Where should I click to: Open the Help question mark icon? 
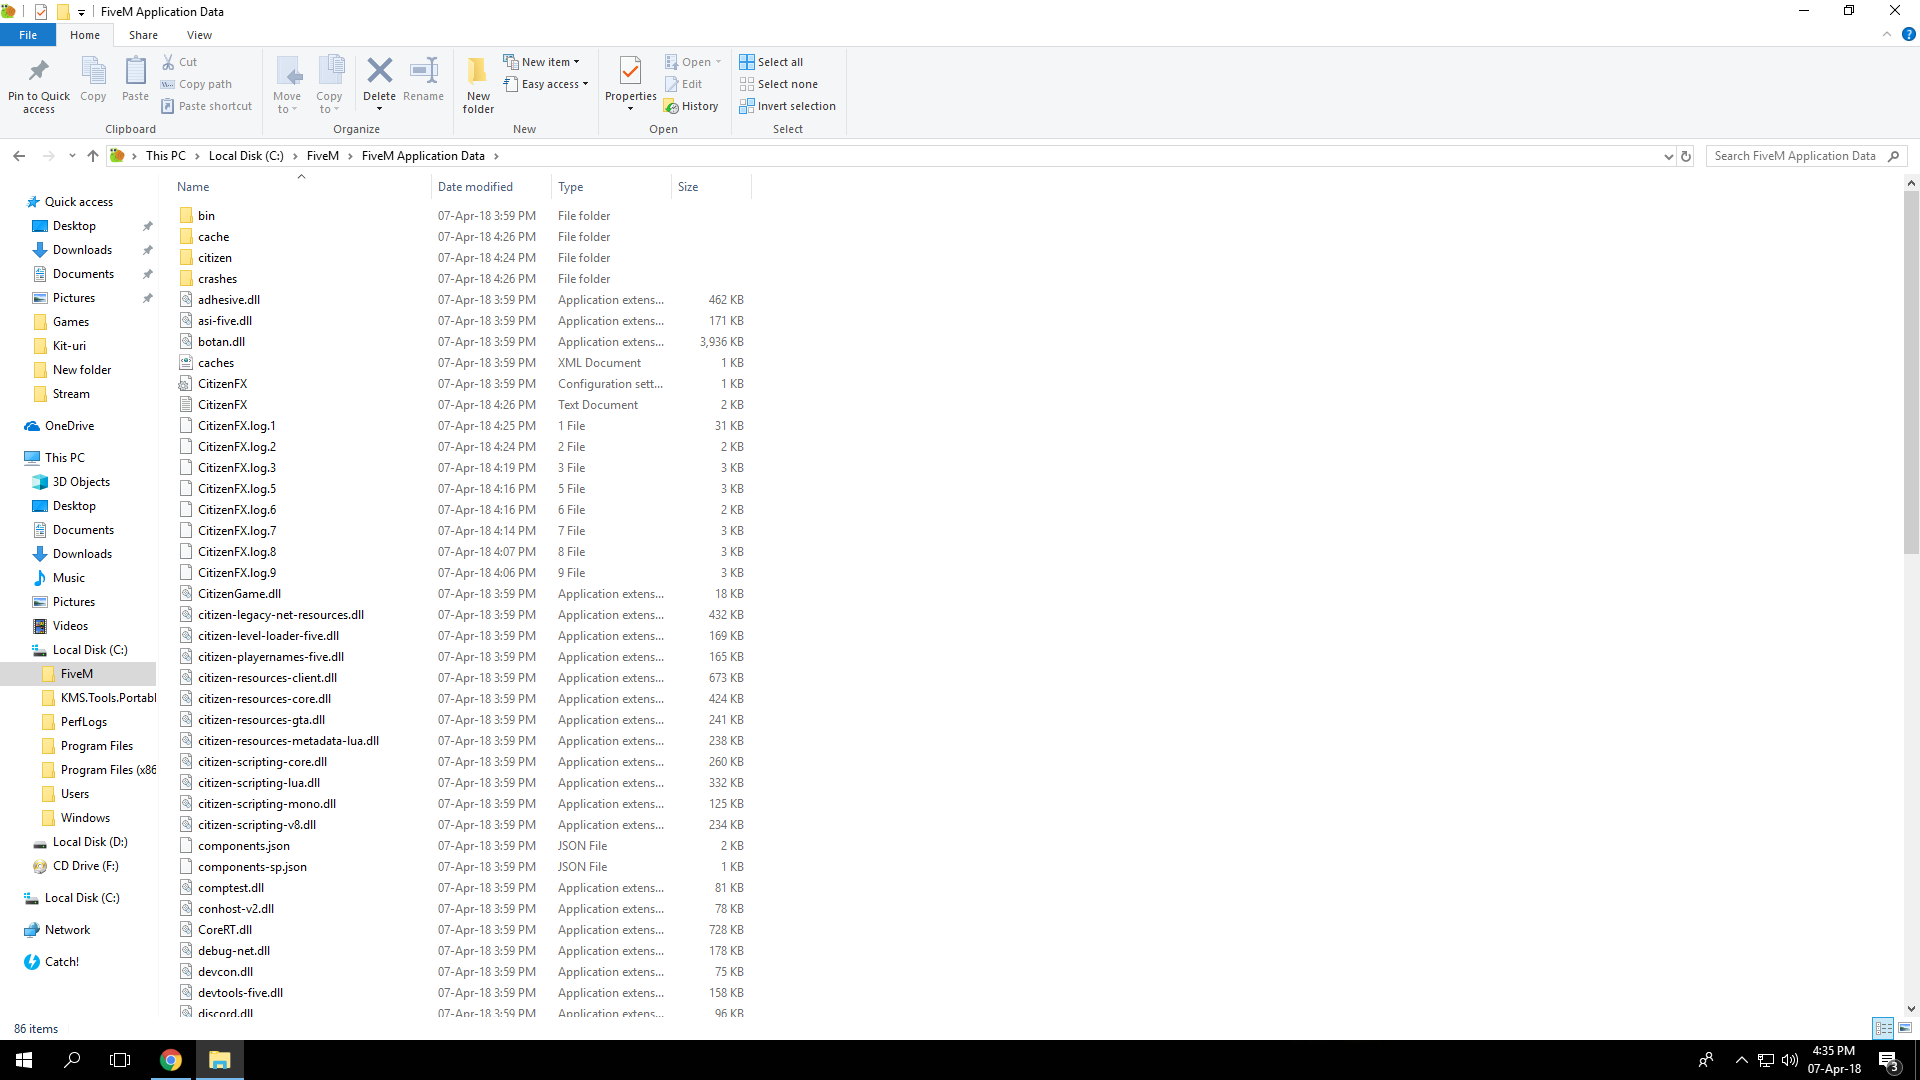[x=1908, y=34]
